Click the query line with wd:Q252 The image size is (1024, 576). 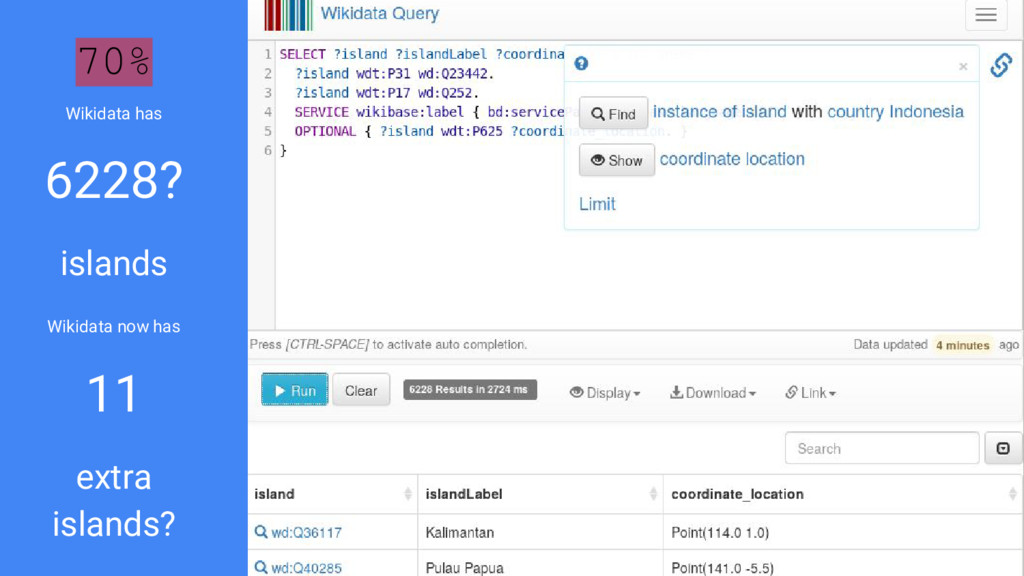tap(387, 93)
